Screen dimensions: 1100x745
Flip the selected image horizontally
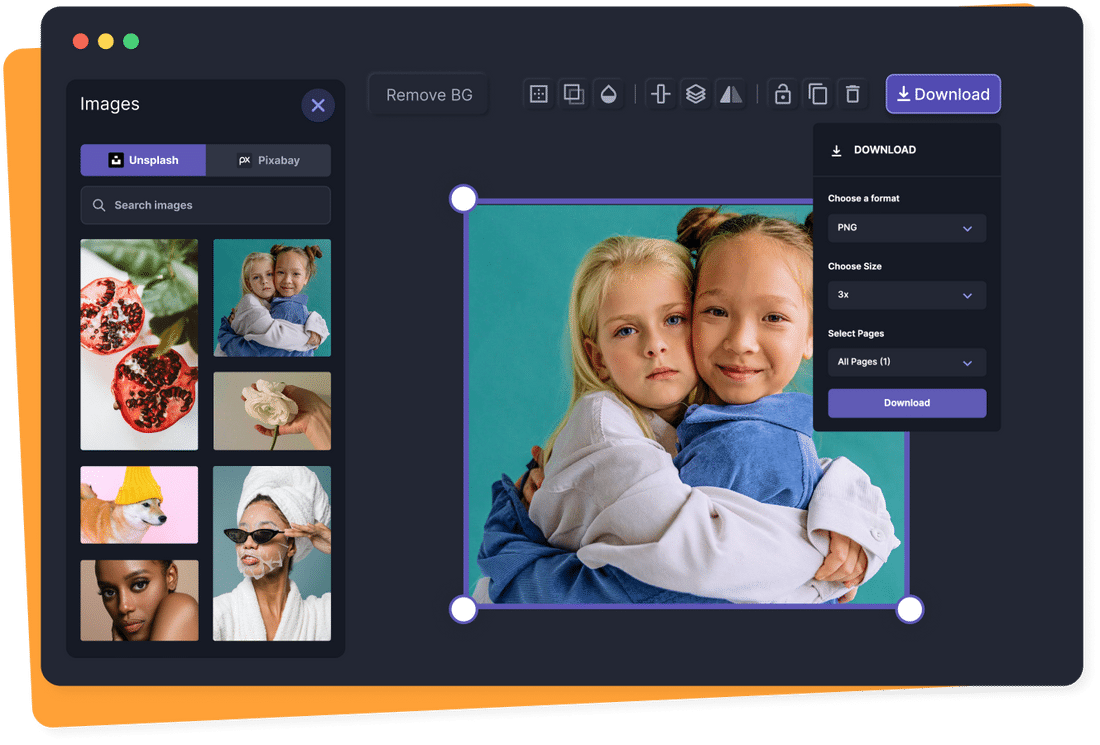732,93
